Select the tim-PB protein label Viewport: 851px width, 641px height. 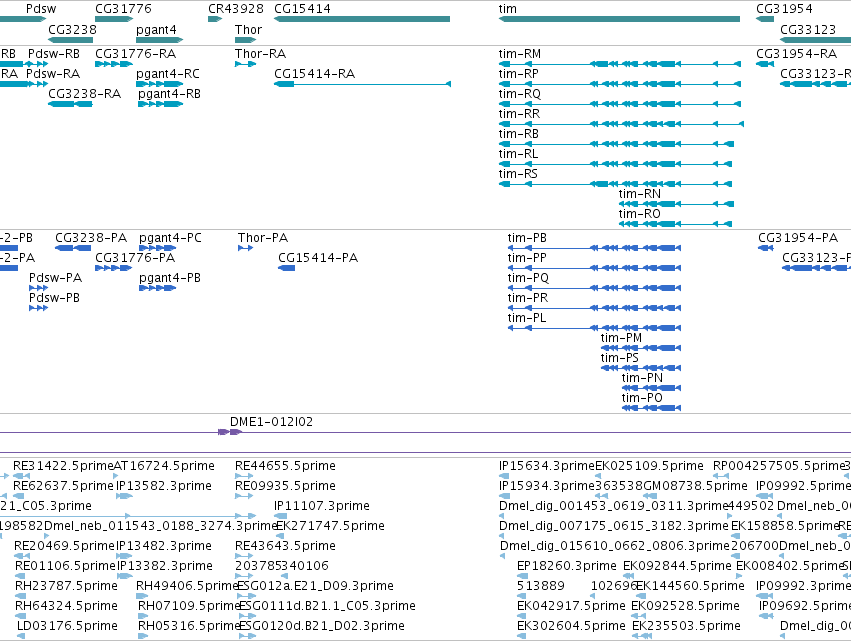527,238
